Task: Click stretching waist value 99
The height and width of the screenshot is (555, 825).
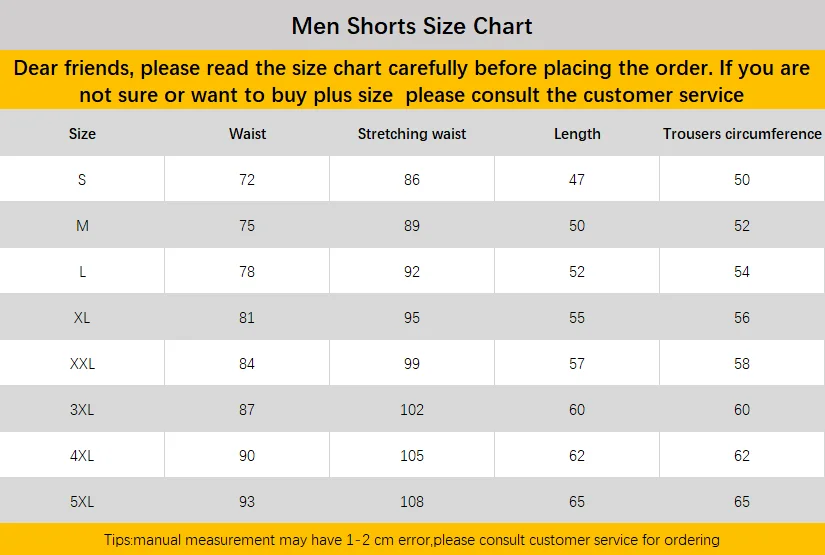Action: (x=412, y=364)
